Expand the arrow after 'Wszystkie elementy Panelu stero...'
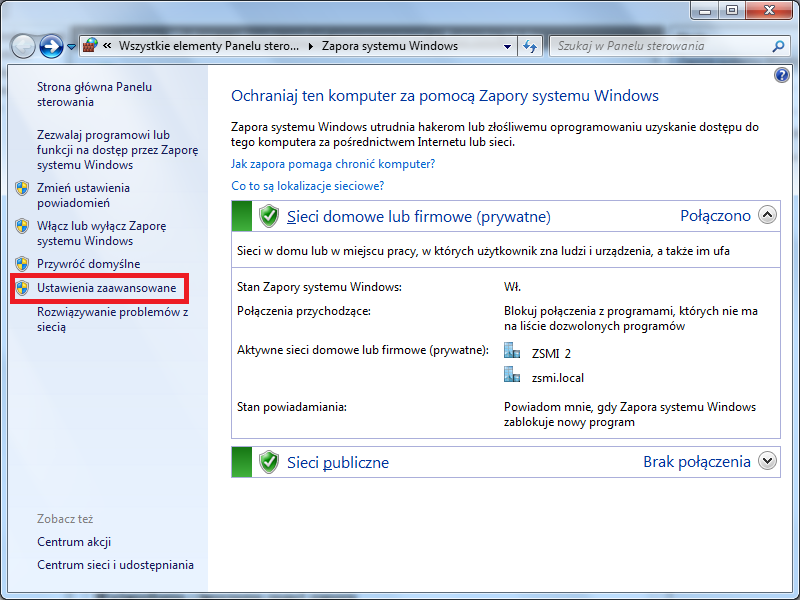This screenshot has height=600, width=800. [x=311, y=46]
